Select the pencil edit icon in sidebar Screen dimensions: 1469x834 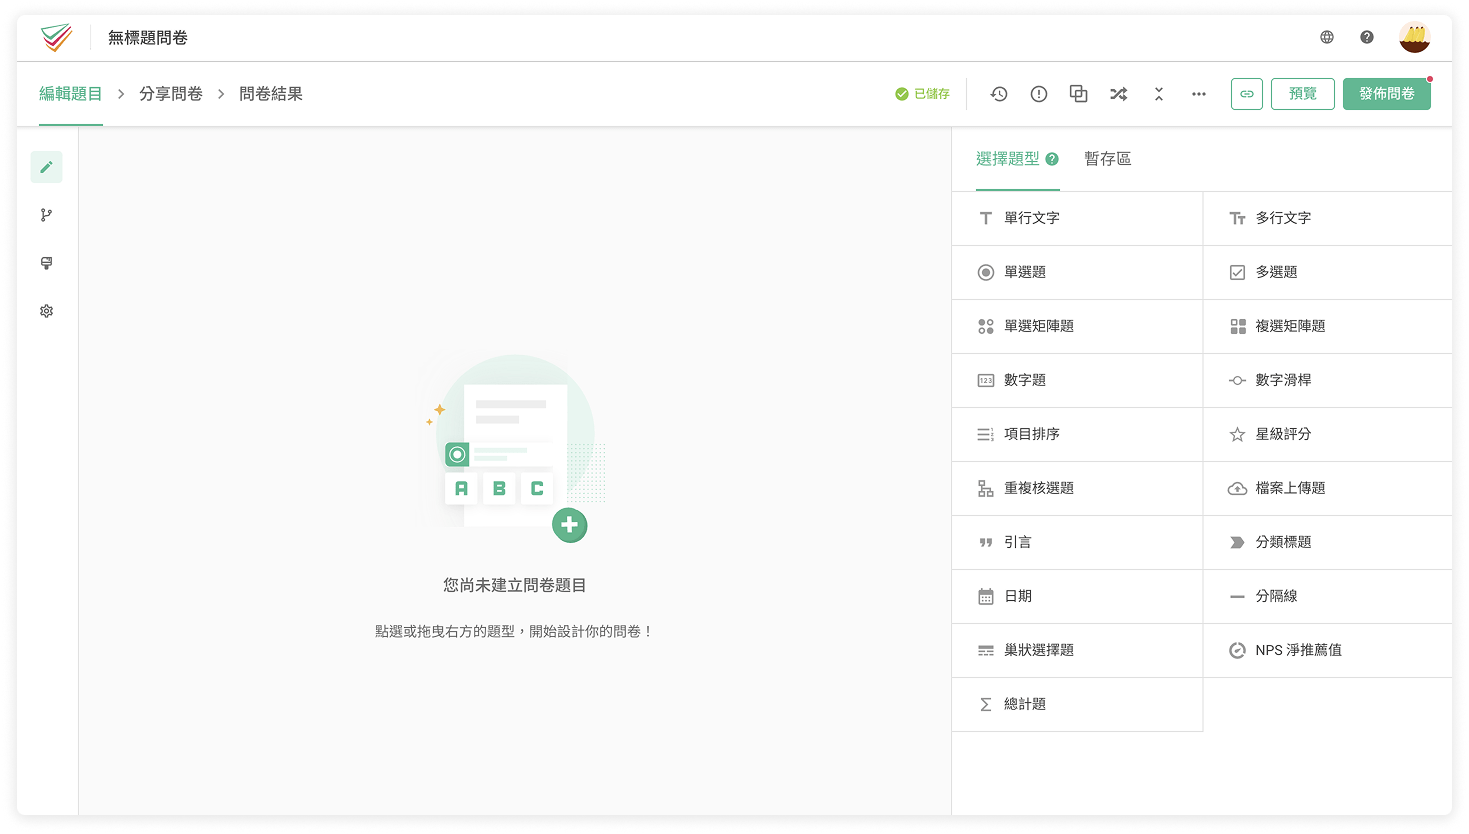point(47,167)
